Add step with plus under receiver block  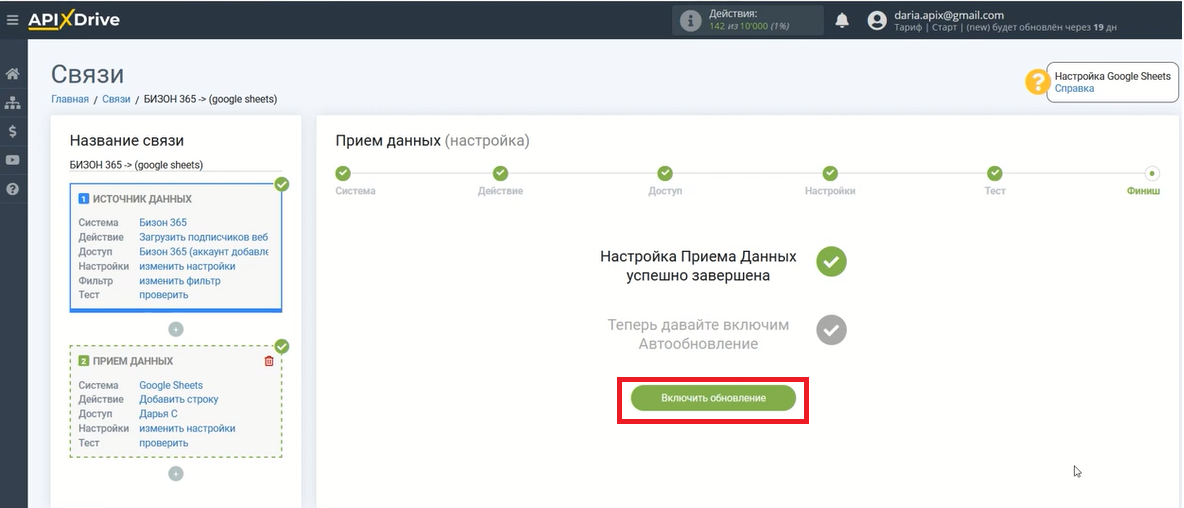click(x=176, y=474)
